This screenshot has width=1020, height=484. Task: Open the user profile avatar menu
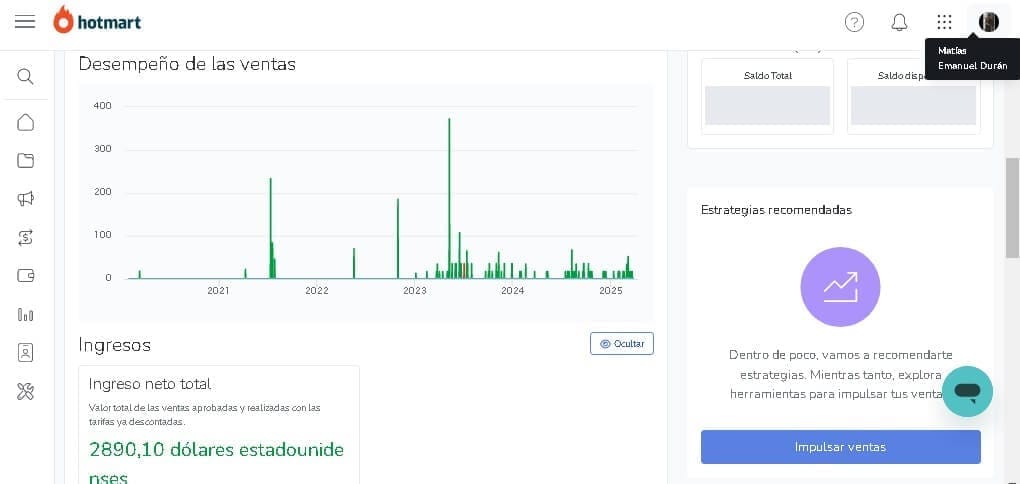tap(989, 22)
